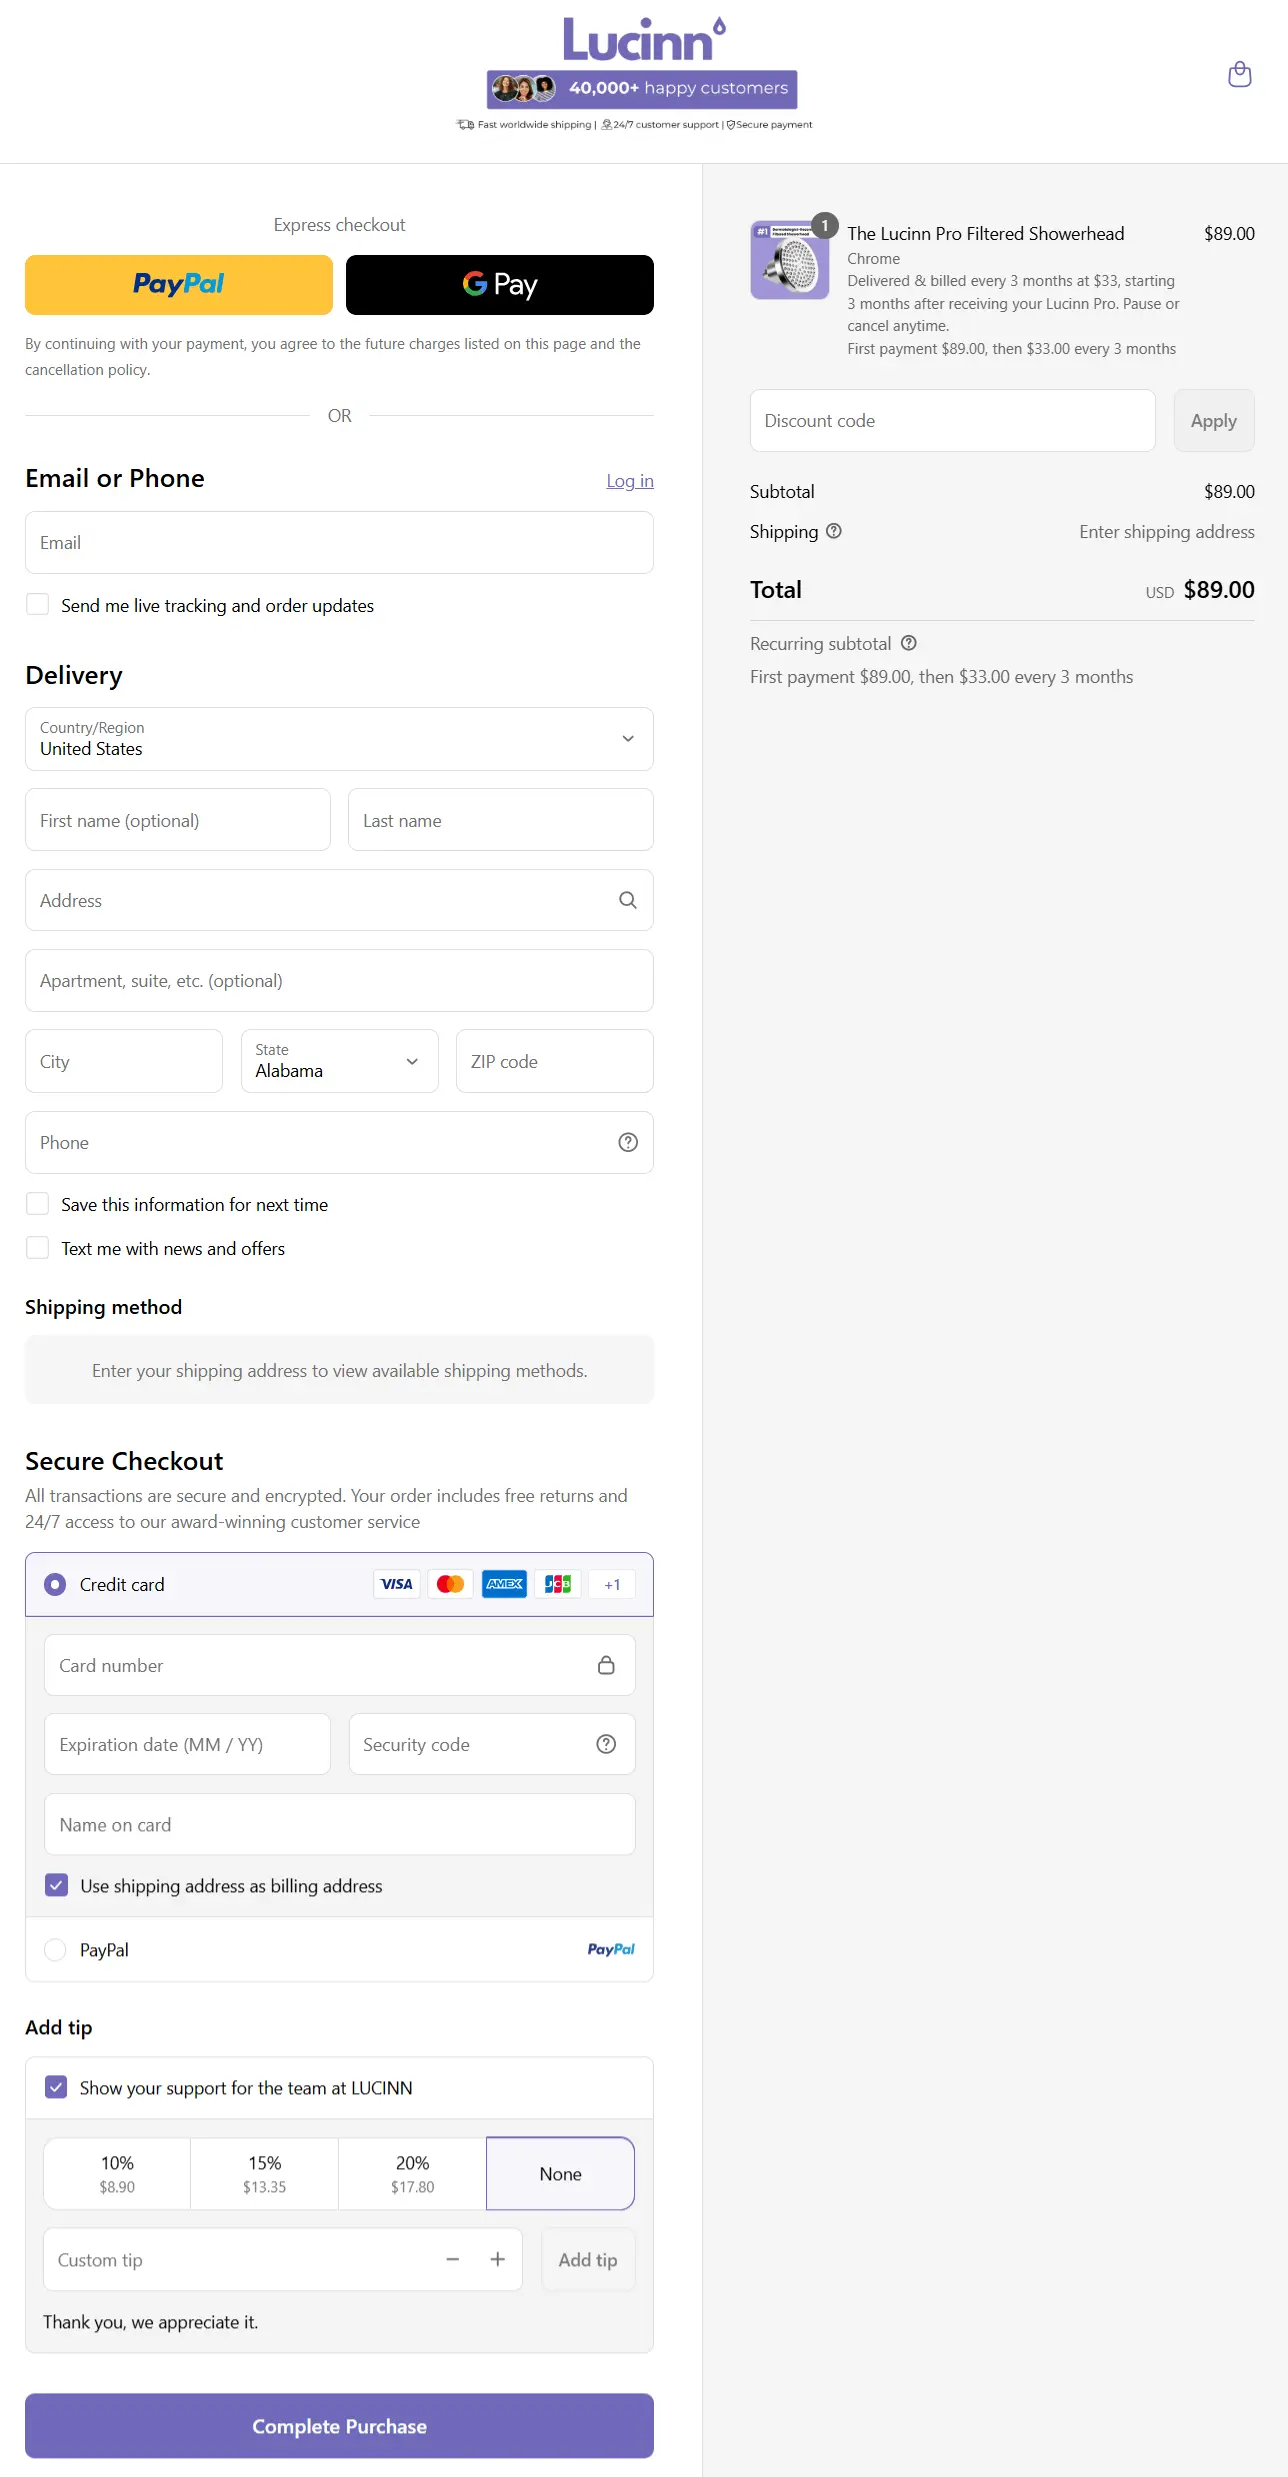The image size is (1288, 2477).
Task: Click the $89.00 total amount
Action: pyautogui.click(x=1219, y=589)
